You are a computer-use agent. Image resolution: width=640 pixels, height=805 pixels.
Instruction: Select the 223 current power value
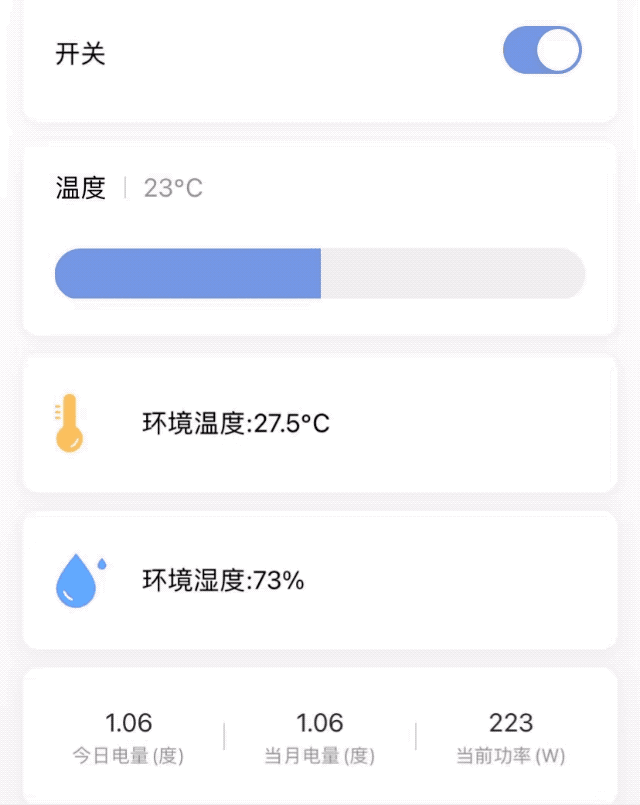click(511, 722)
